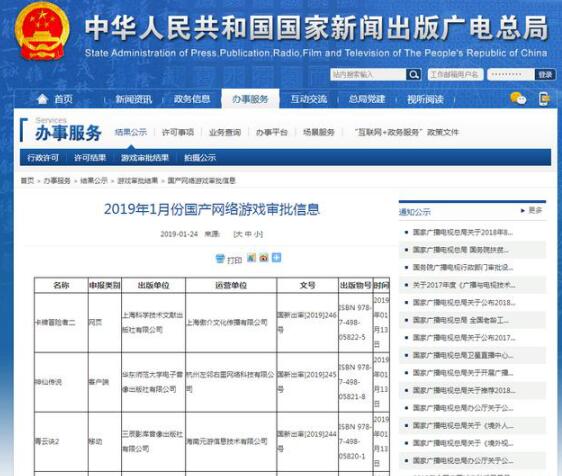The image size is (562, 476).
Task: Open notice 国家广播电视总局关于公布2018...
Action: (464, 303)
